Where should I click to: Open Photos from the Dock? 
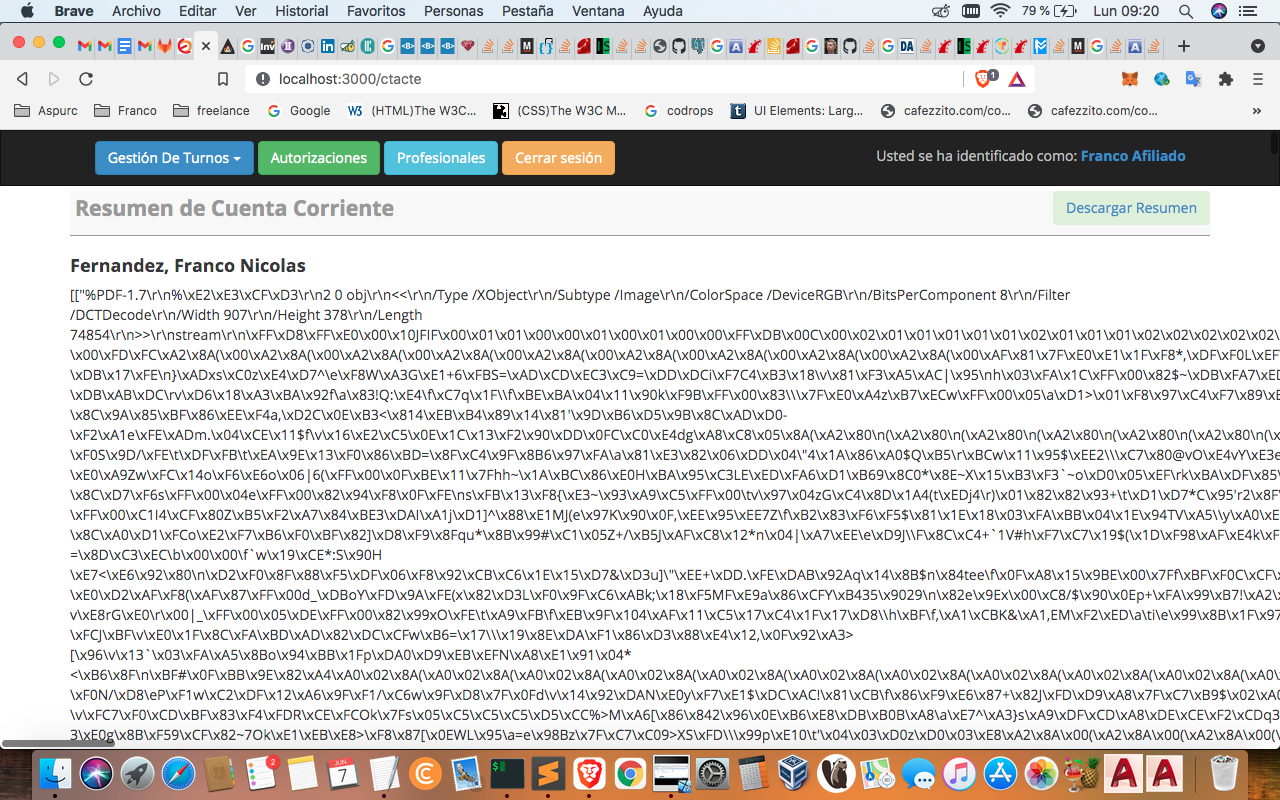[1041, 774]
